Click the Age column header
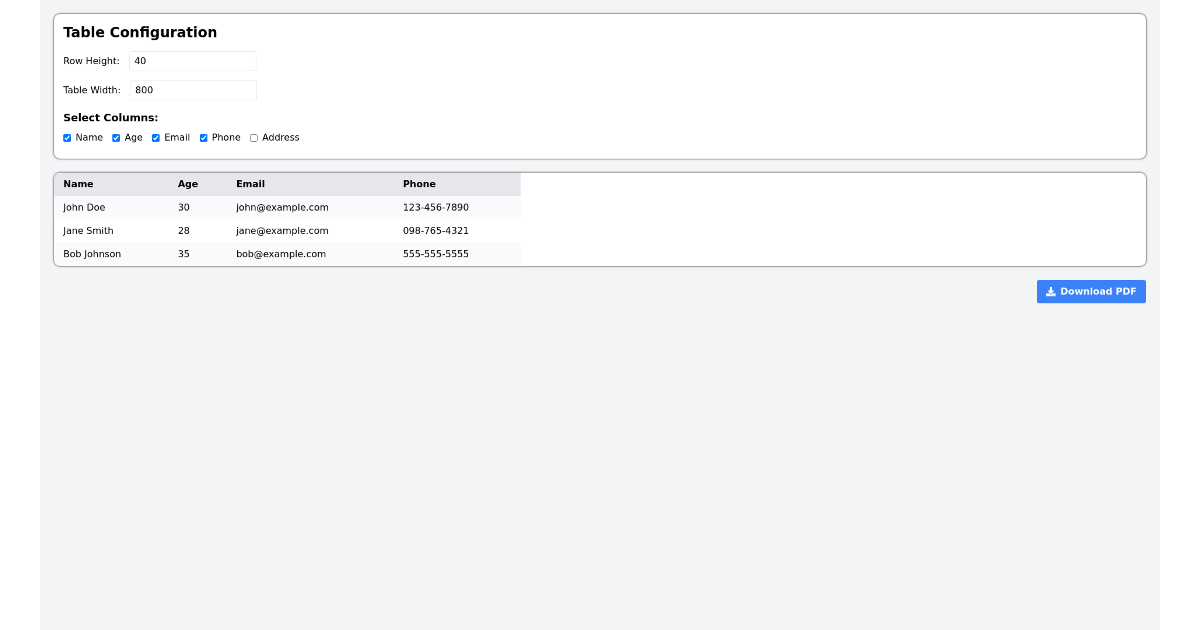The height and width of the screenshot is (630, 1200). (x=186, y=184)
